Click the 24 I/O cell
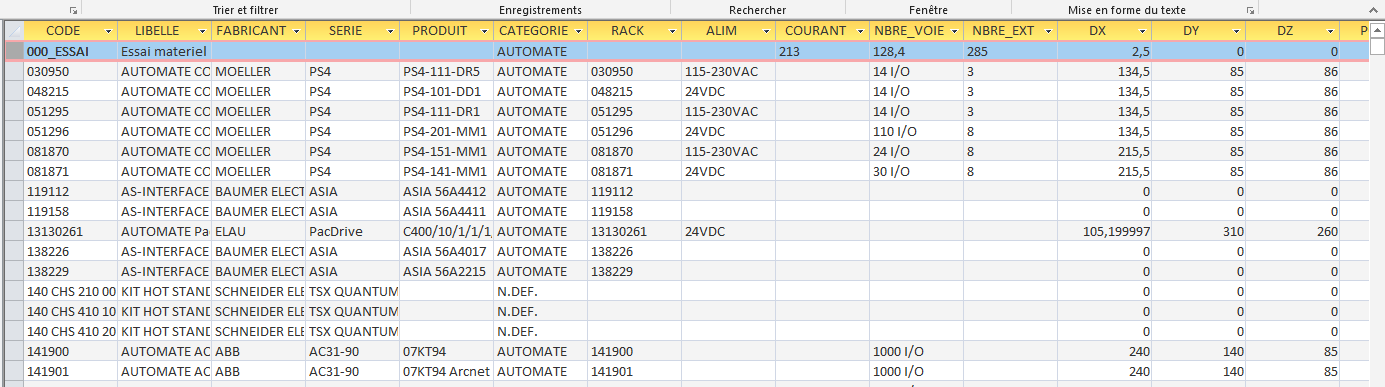The image size is (1385, 387). [916, 151]
